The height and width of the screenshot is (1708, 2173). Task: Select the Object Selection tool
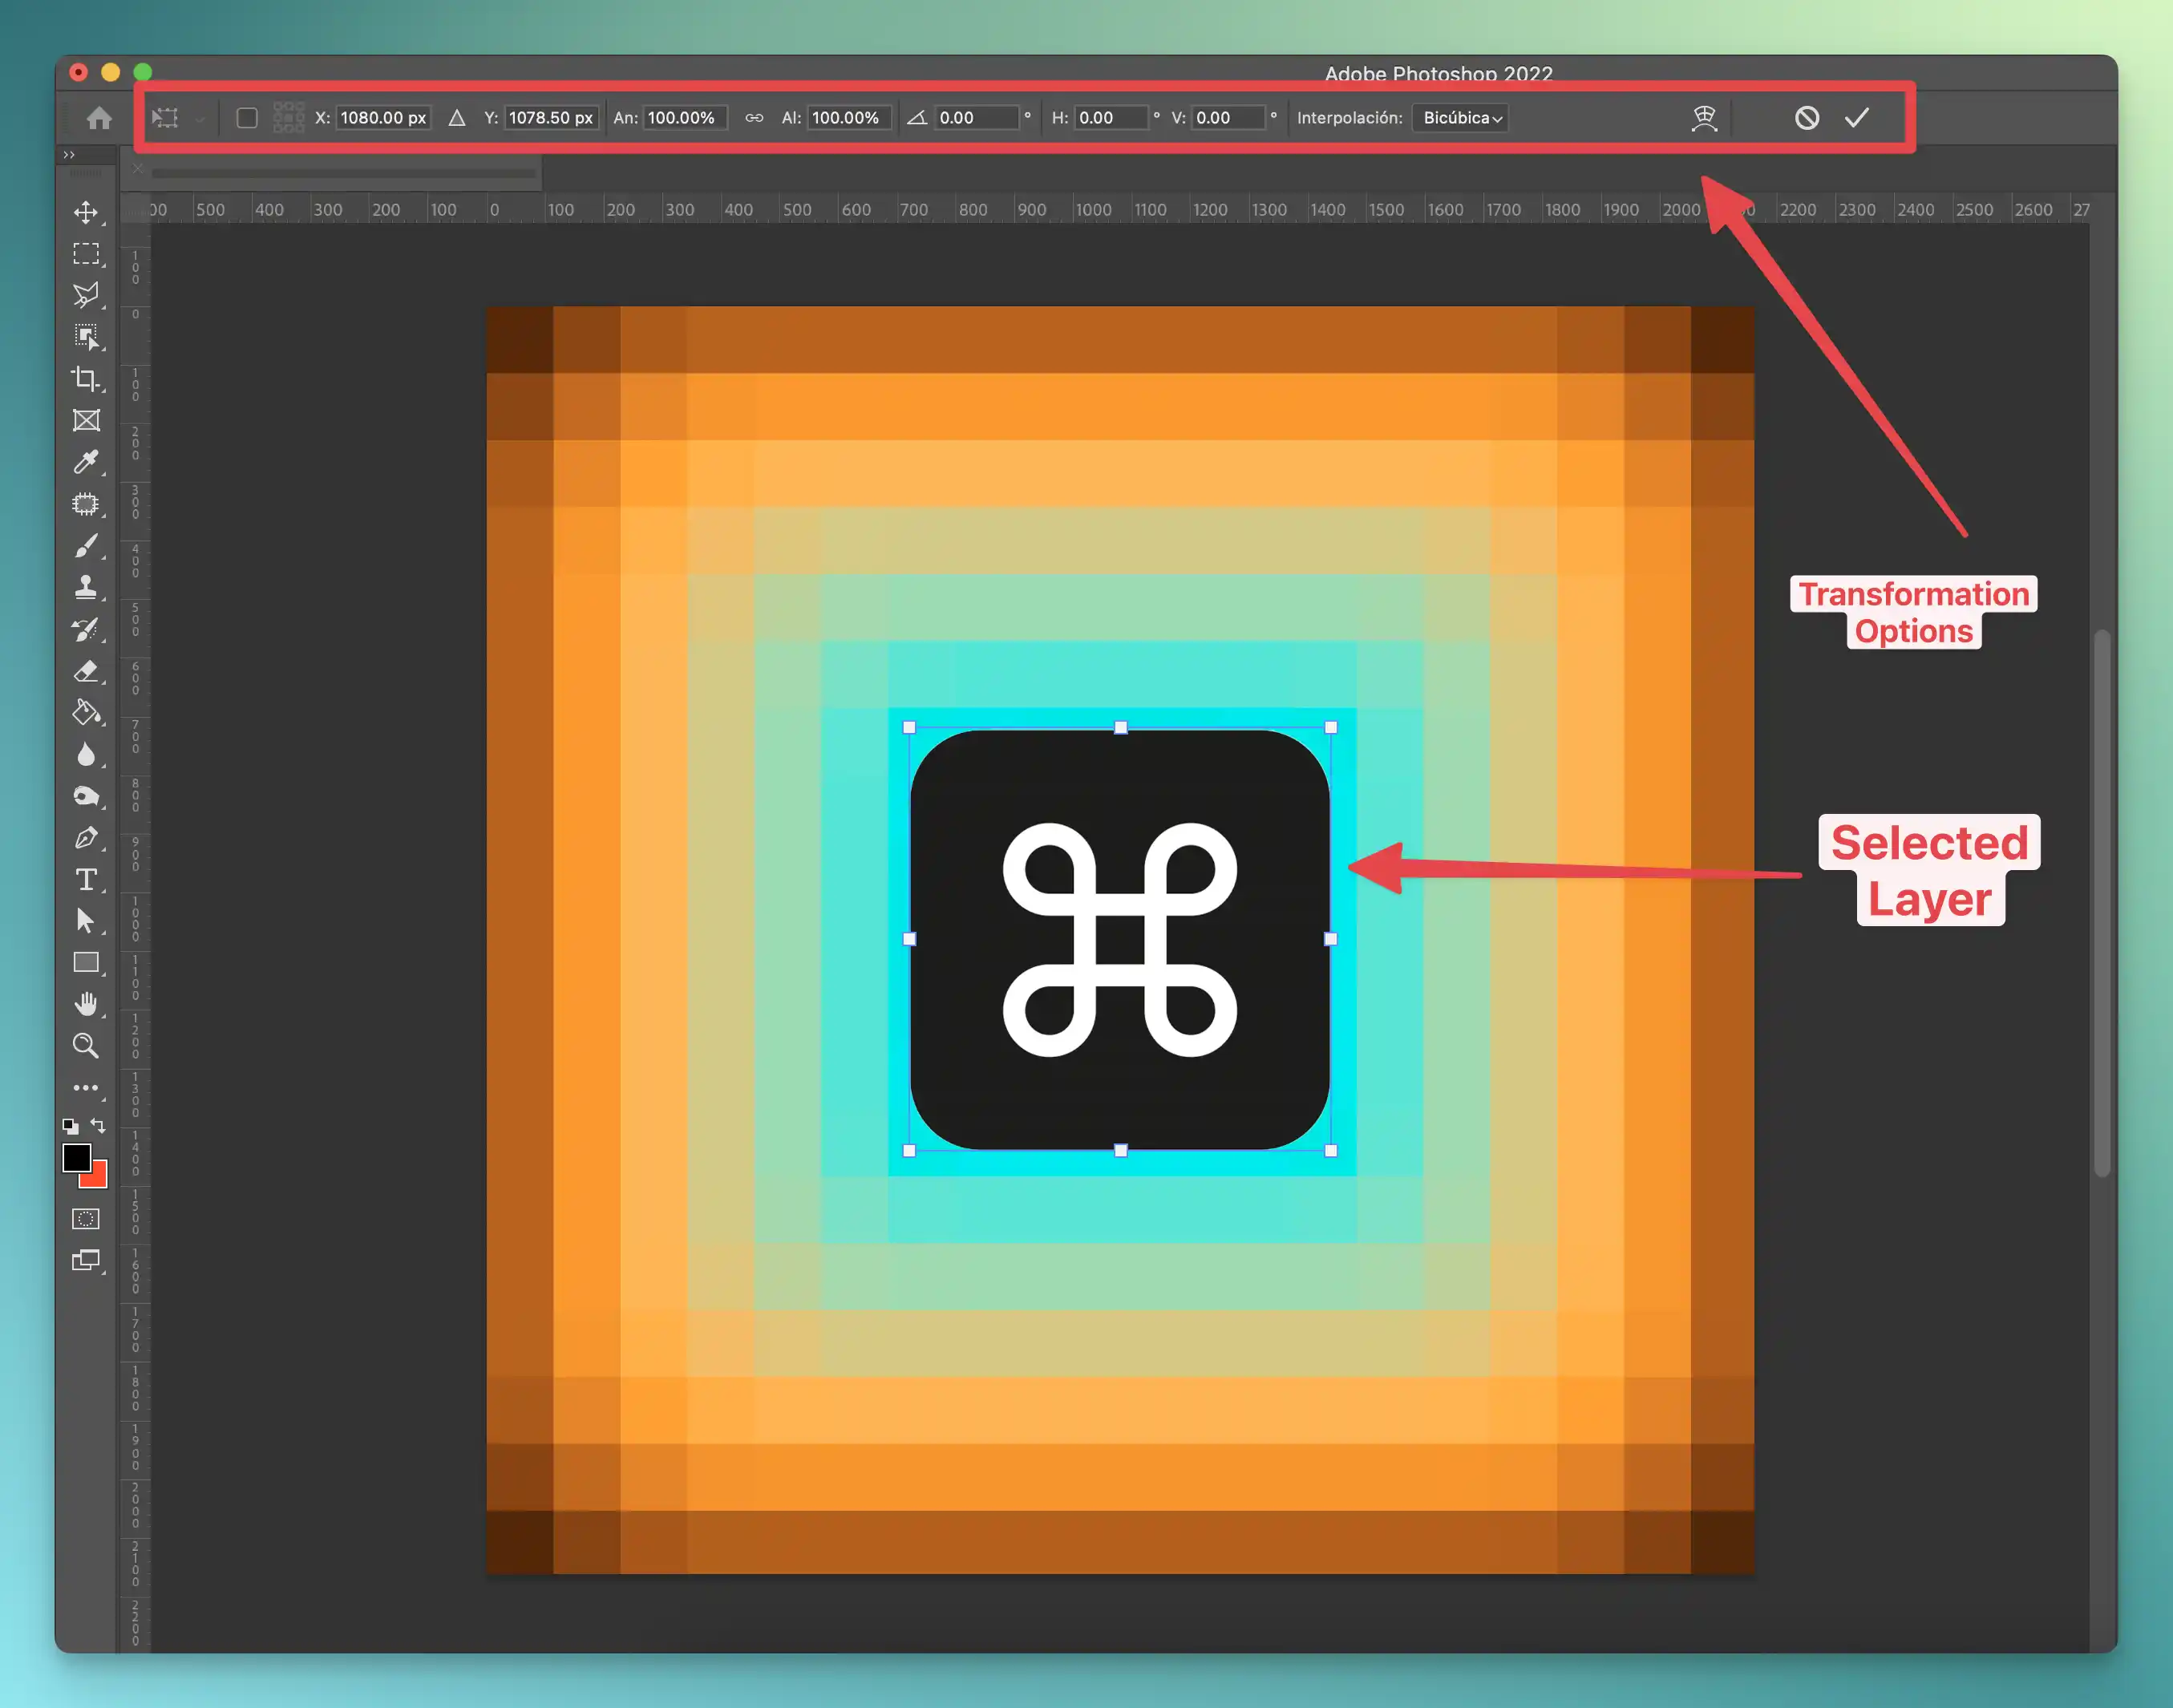(86, 337)
